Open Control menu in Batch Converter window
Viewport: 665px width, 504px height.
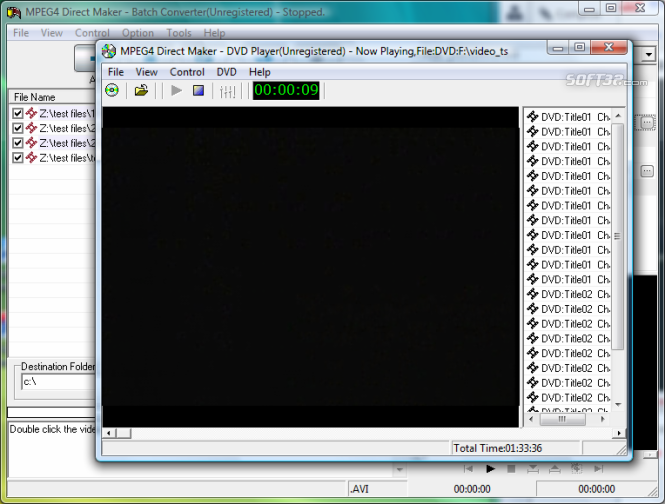point(92,33)
